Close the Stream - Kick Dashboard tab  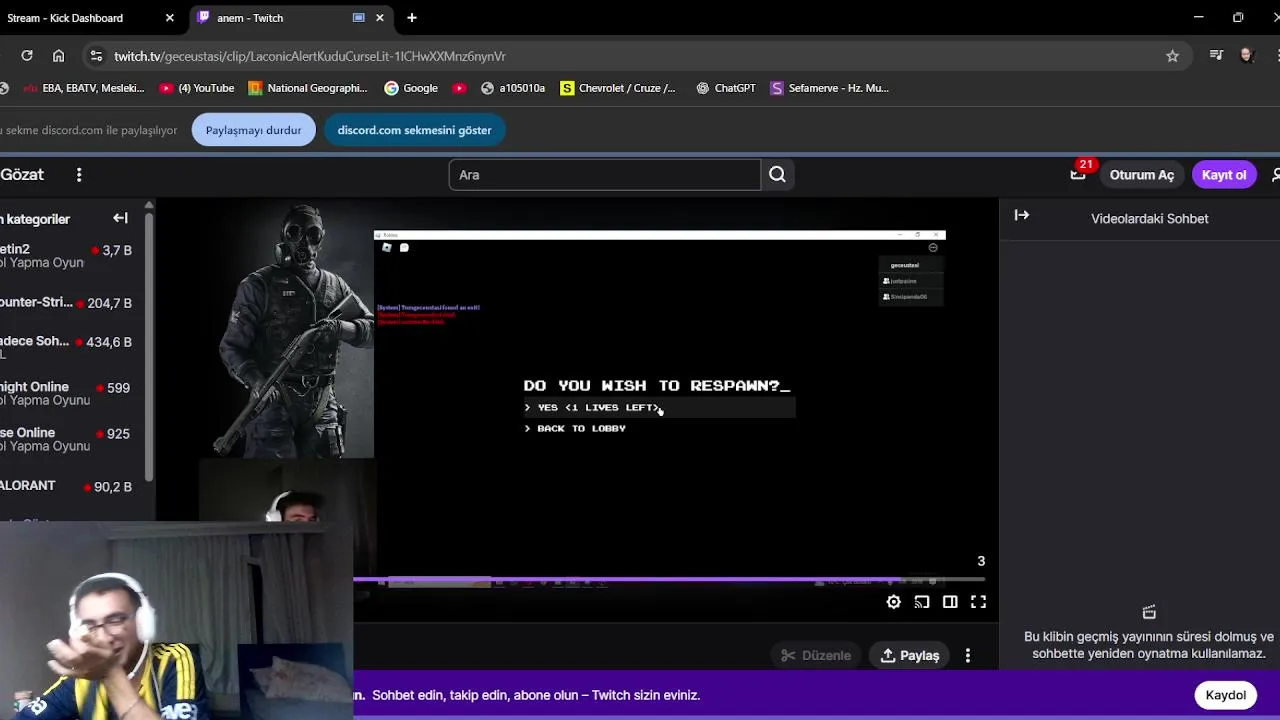(169, 18)
